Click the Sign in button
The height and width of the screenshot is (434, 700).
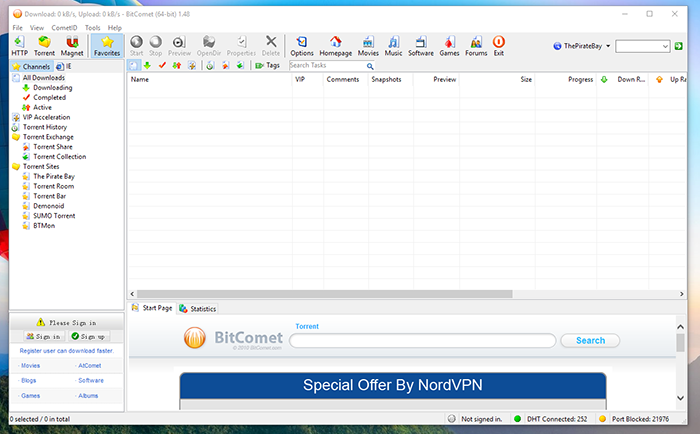click(x=43, y=336)
